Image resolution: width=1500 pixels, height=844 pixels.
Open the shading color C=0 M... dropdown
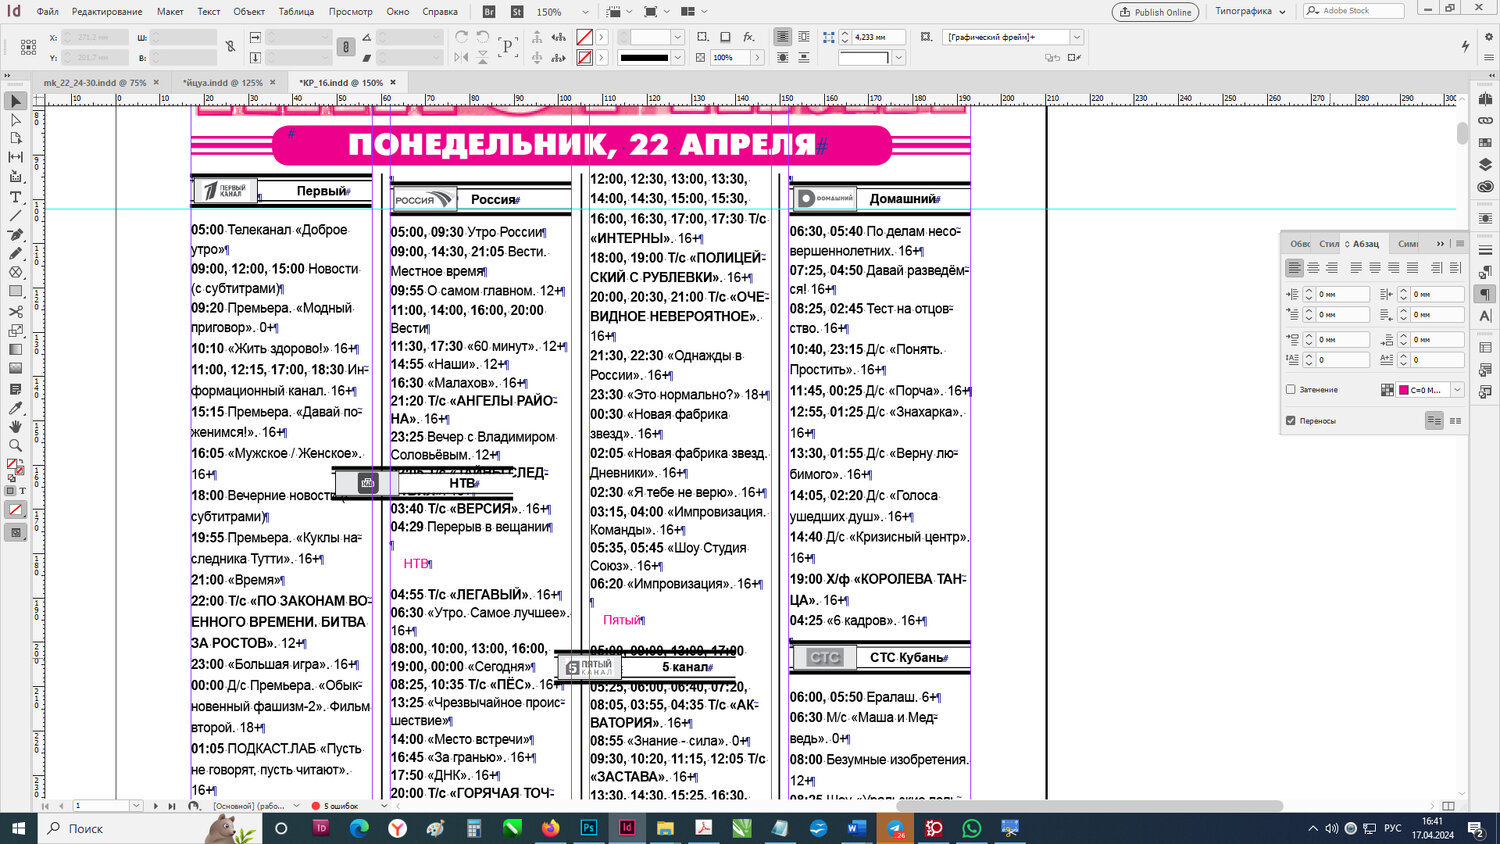click(x=1457, y=390)
